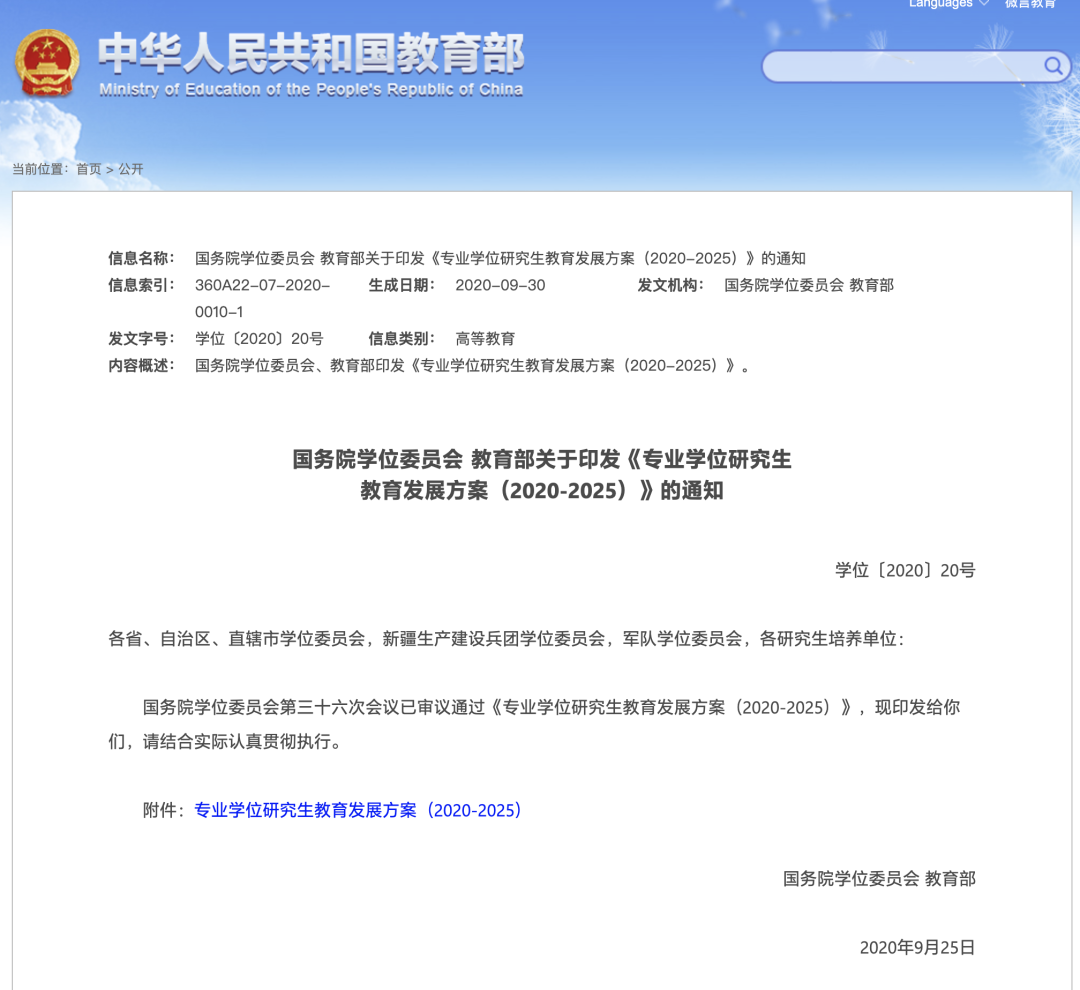The width and height of the screenshot is (1080, 990).
Task: Expand the Languages dropdown
Action: (x=938, y=5)
